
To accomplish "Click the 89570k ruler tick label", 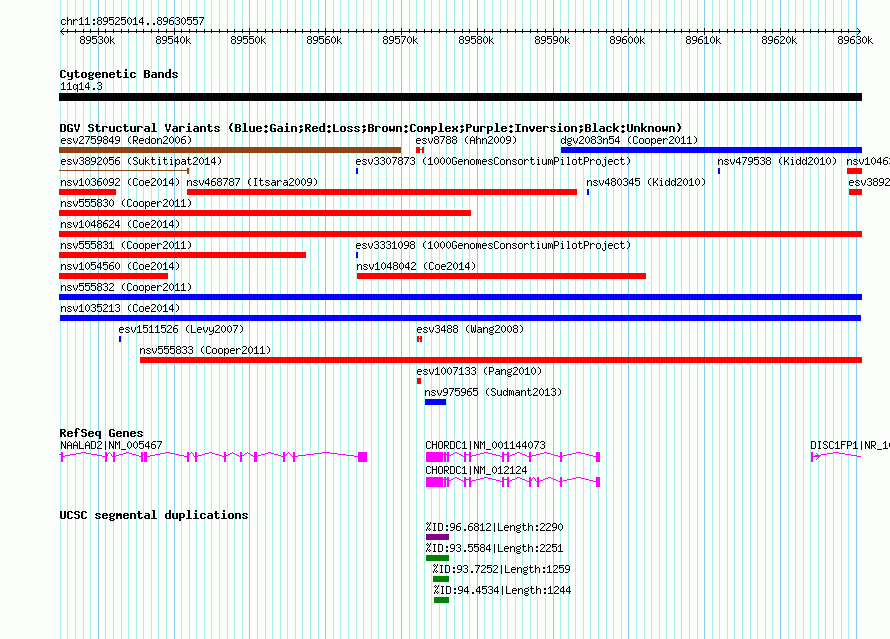I will tap(400, 41).
